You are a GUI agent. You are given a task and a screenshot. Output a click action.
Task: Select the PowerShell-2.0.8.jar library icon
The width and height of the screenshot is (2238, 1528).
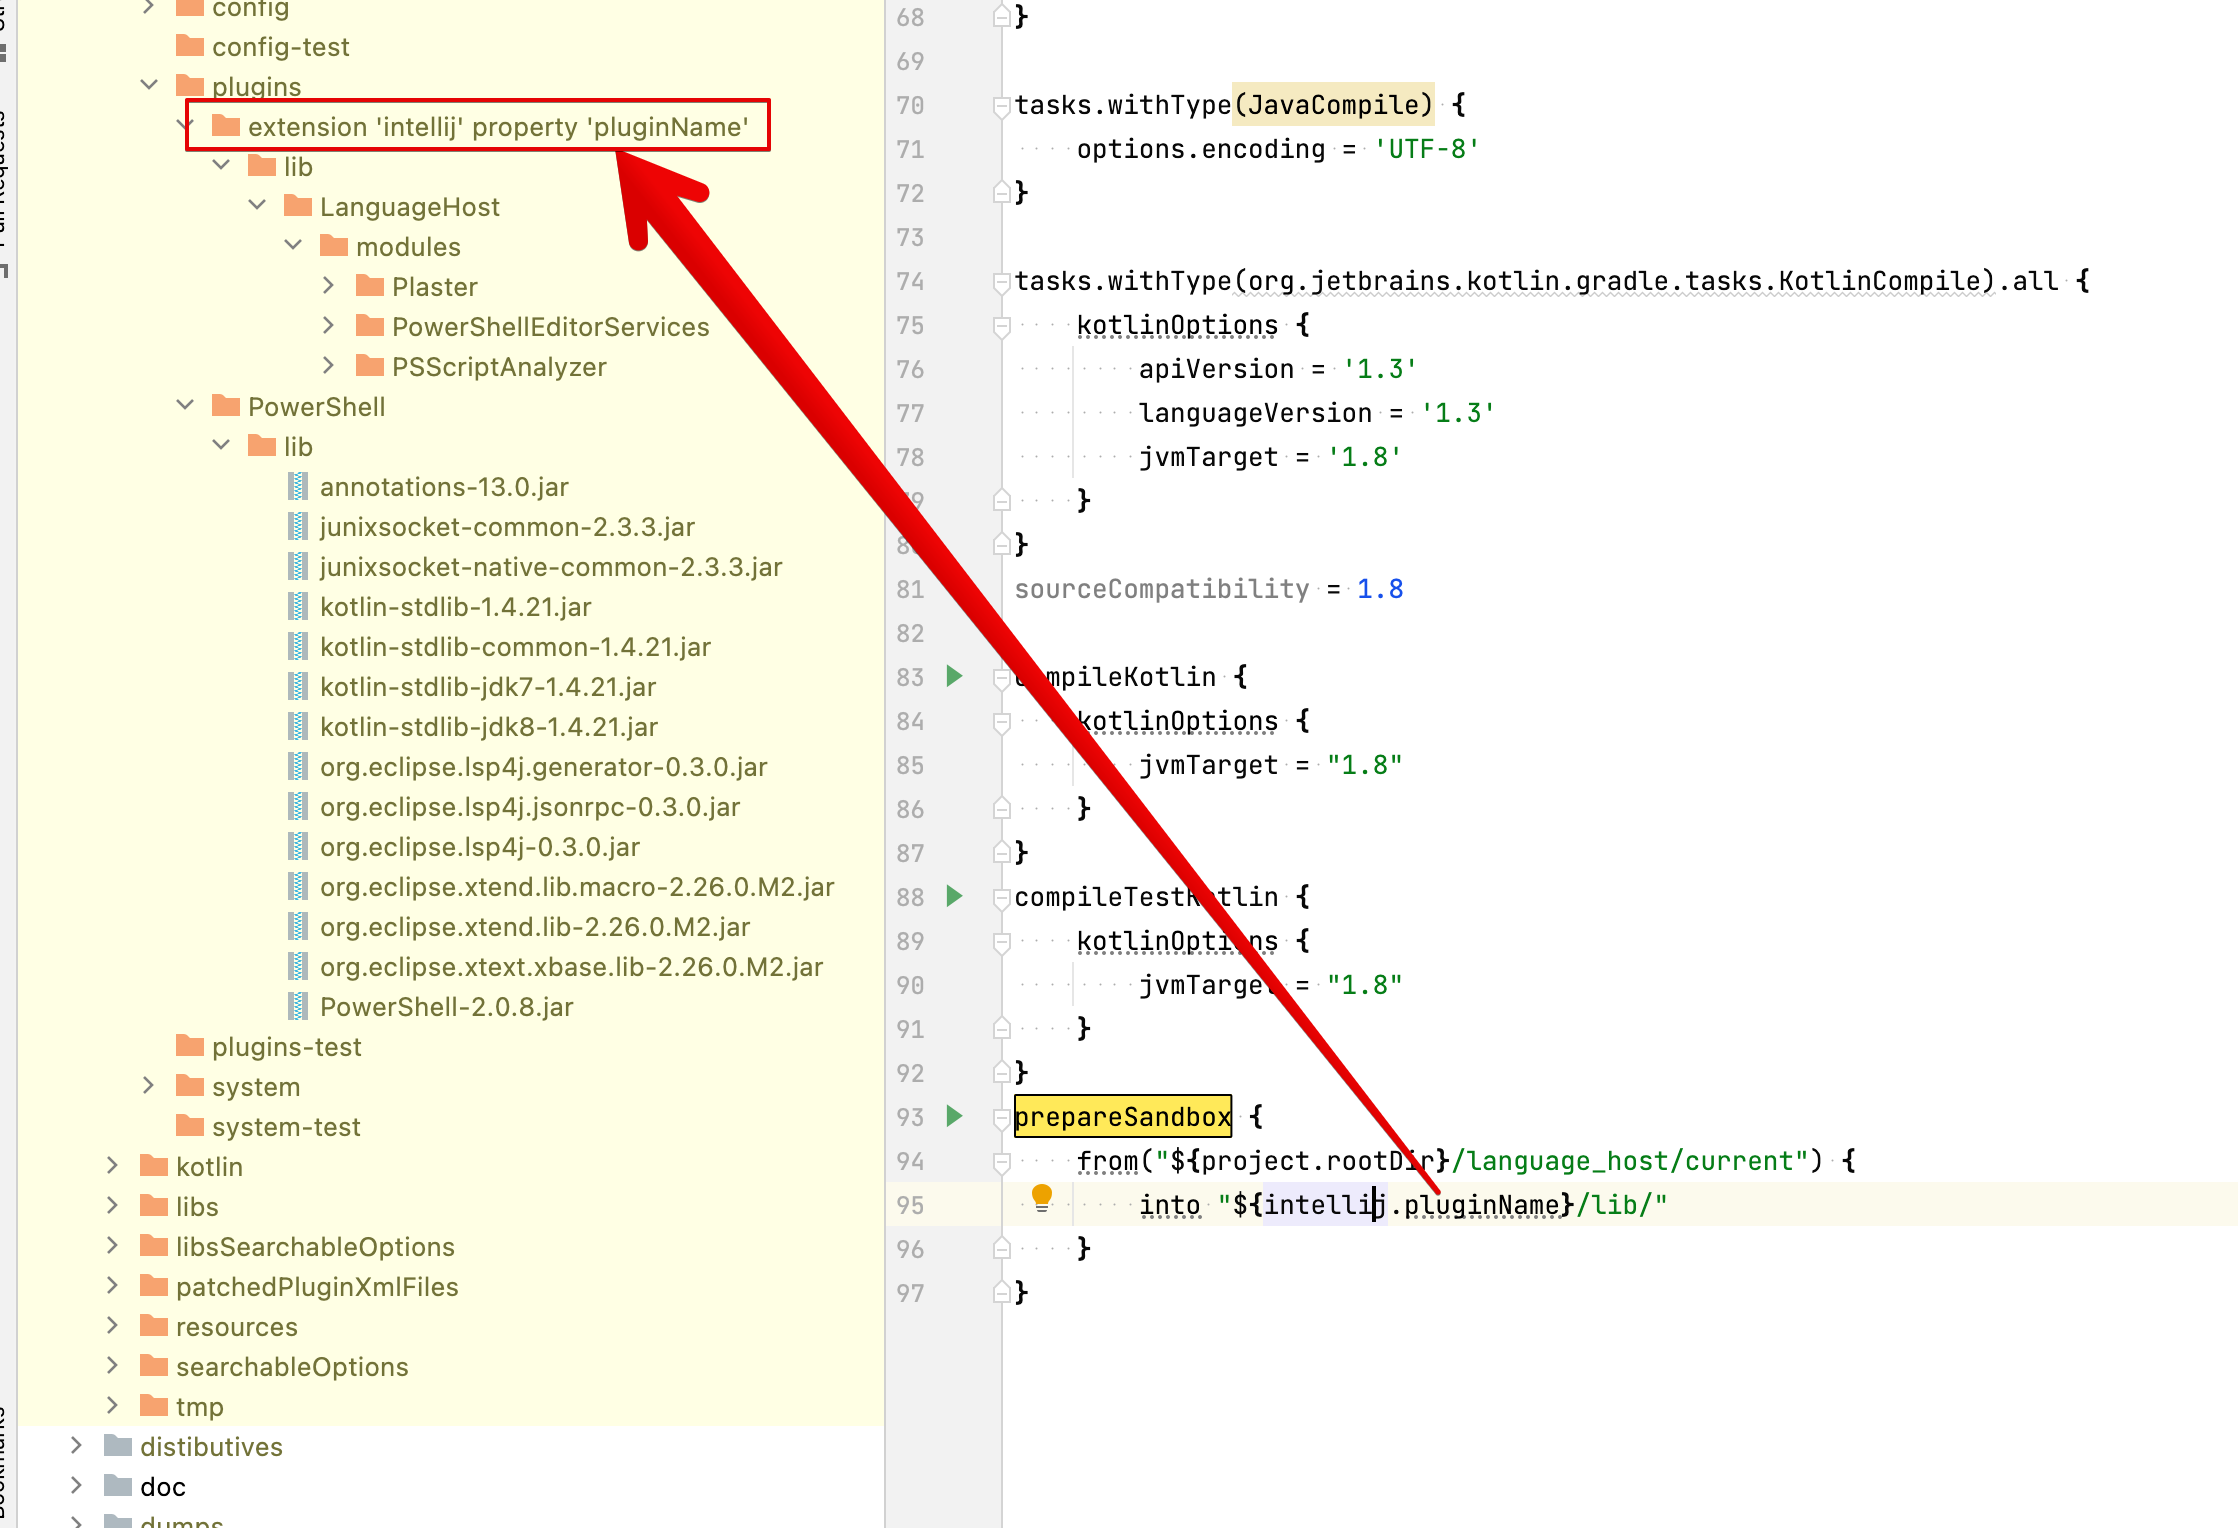point(298,1006)
